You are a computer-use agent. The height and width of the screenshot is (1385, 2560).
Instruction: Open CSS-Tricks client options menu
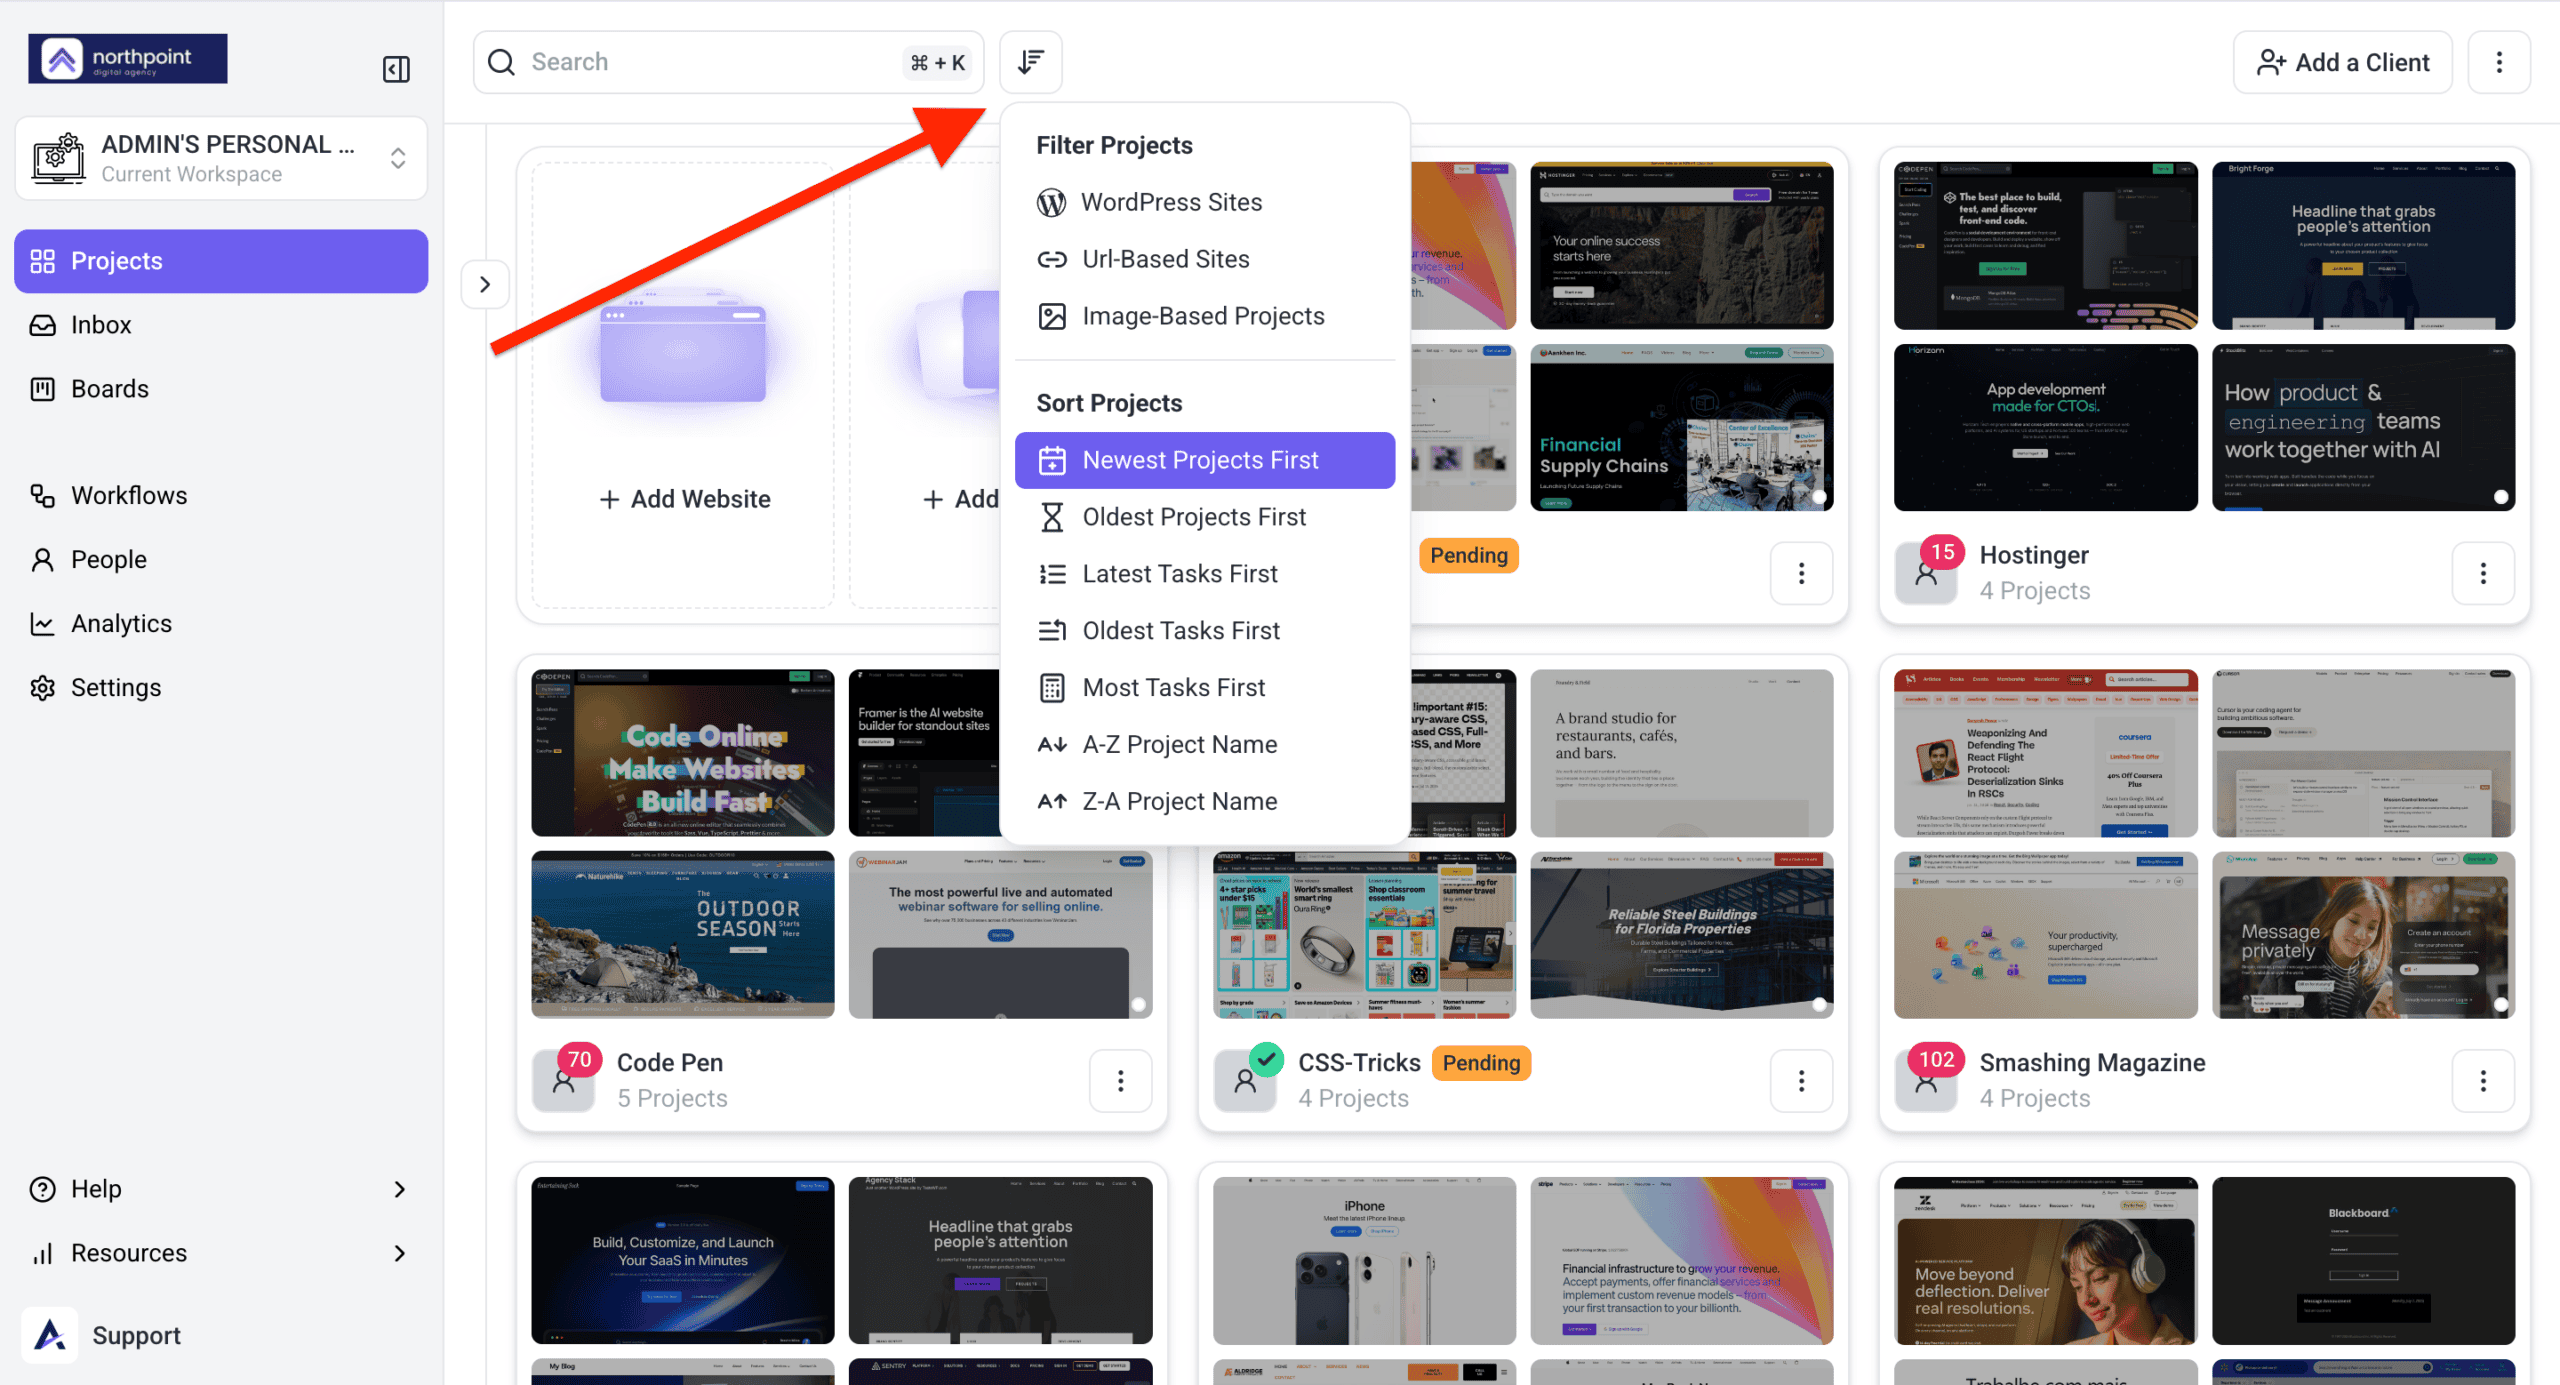click(1801, 1080)
